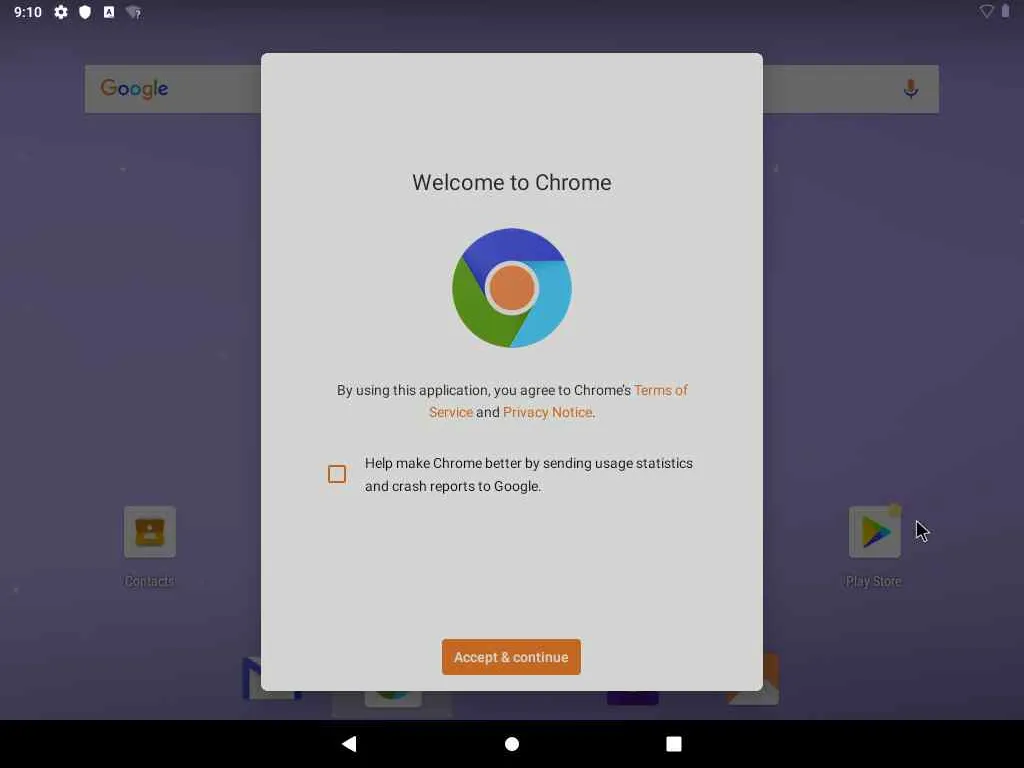Click the keyboard 'A' status bar icon

click(x=109, y=12)
